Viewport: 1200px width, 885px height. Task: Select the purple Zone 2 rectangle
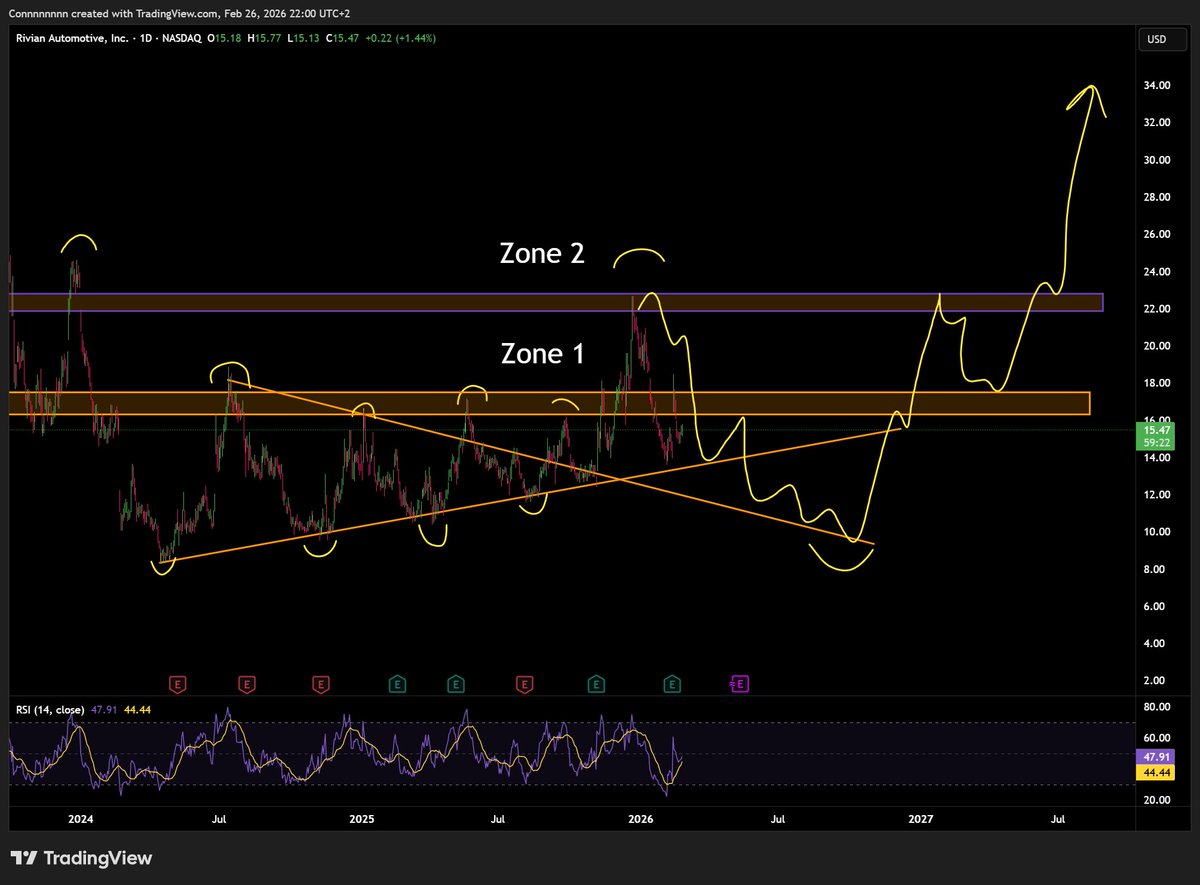557,302
